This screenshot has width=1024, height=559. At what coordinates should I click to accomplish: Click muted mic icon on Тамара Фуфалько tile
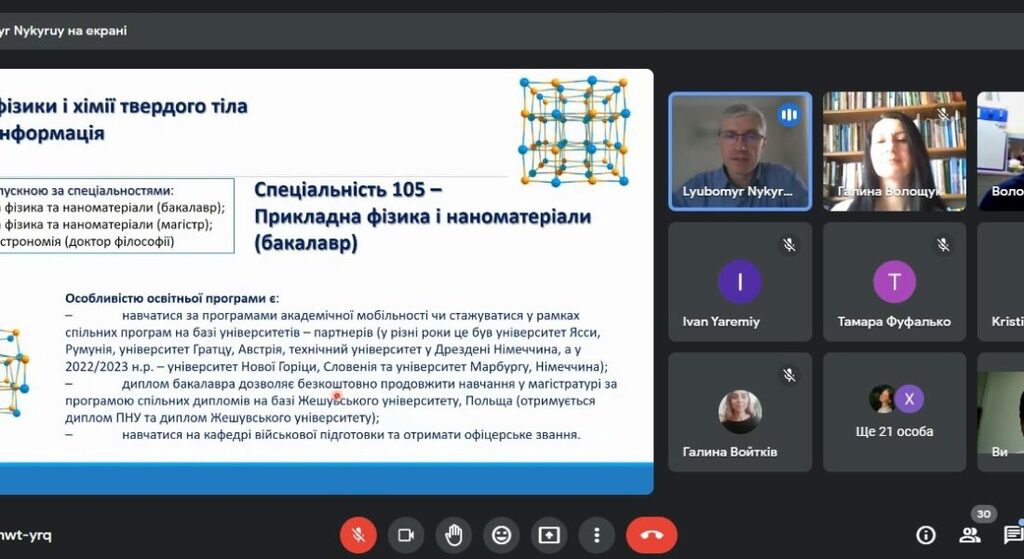(943, 244)
